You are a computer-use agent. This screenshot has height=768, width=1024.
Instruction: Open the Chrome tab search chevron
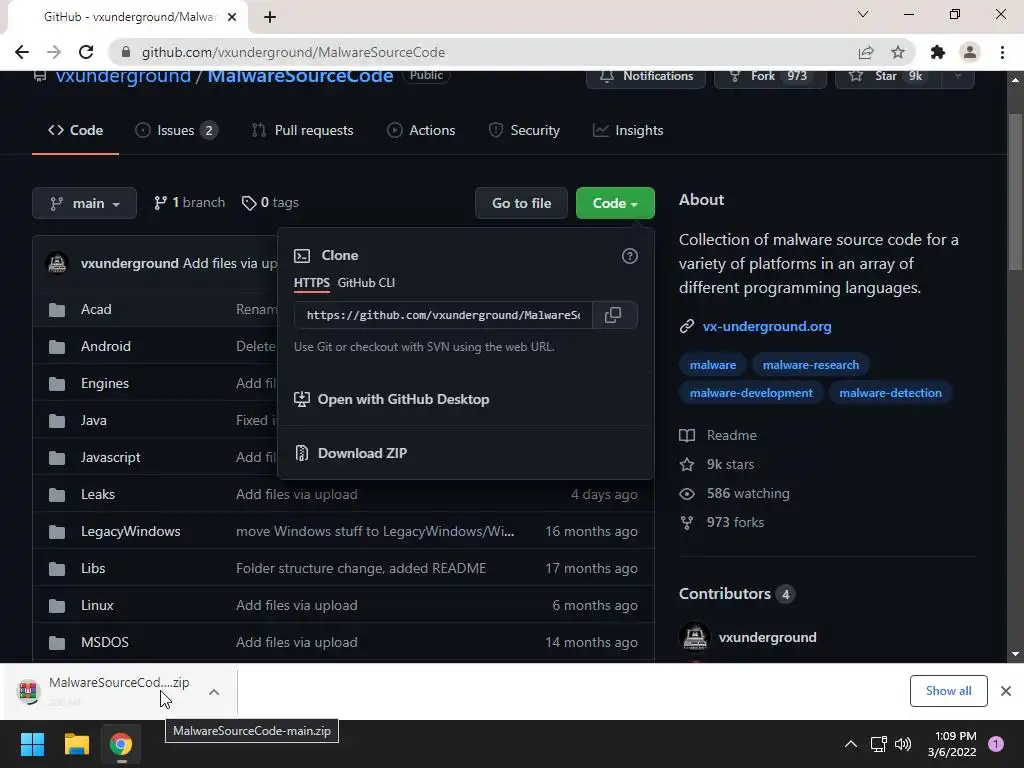(x=863, y=14)
